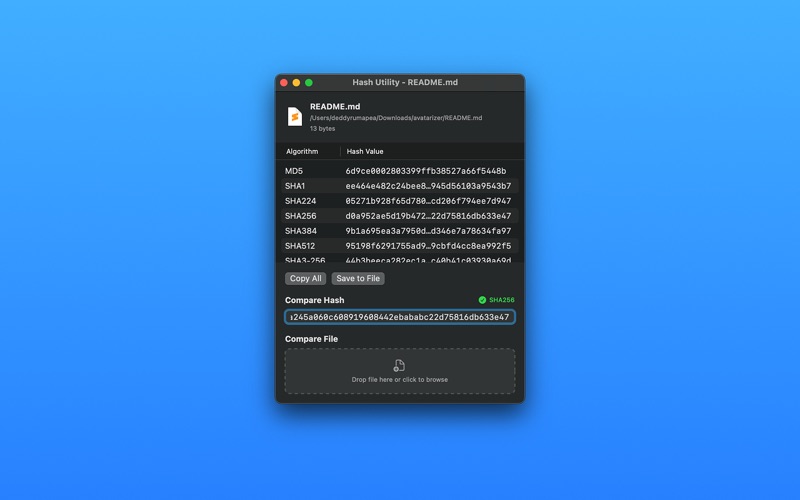Click the Compare Hash section label
Screen dimensions: 800x500
314,300
